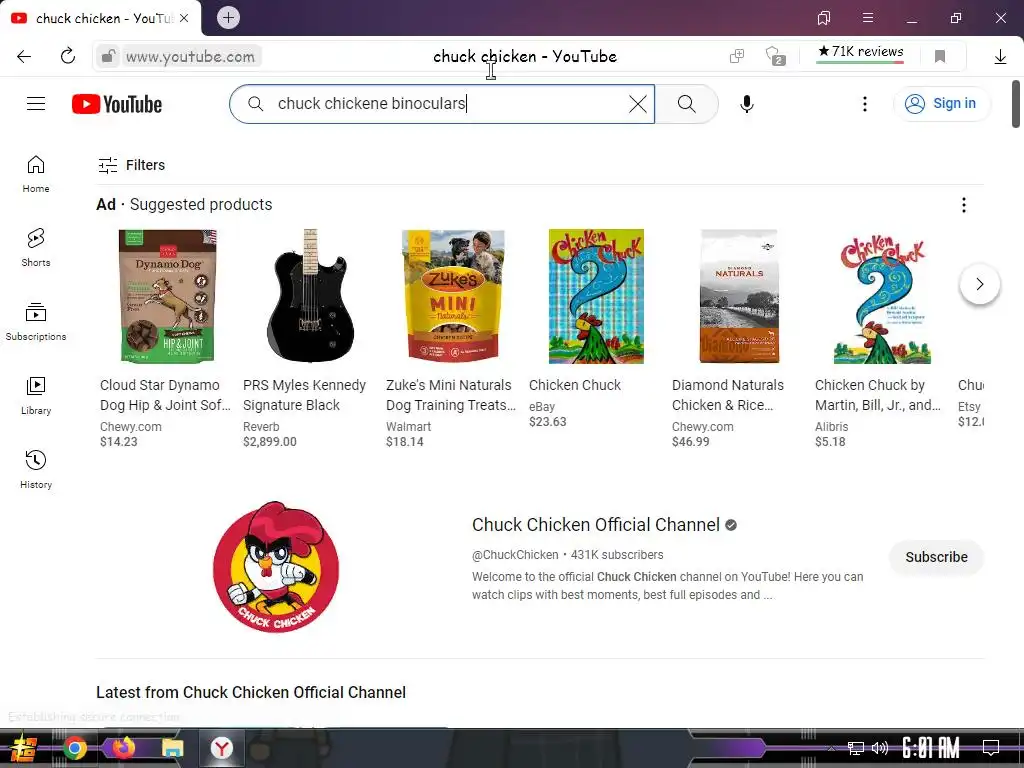
Task: Switch to Yandex Browser taskbar icon
Action: [221, 748]
